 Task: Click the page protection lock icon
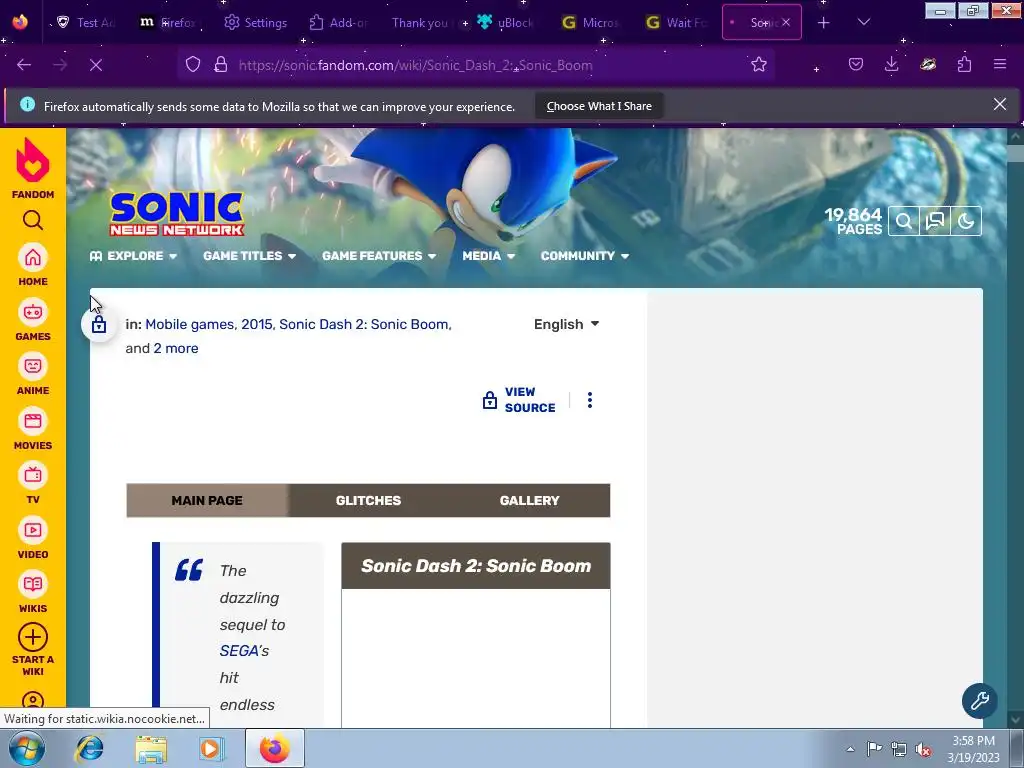click(x=99, y=325)
